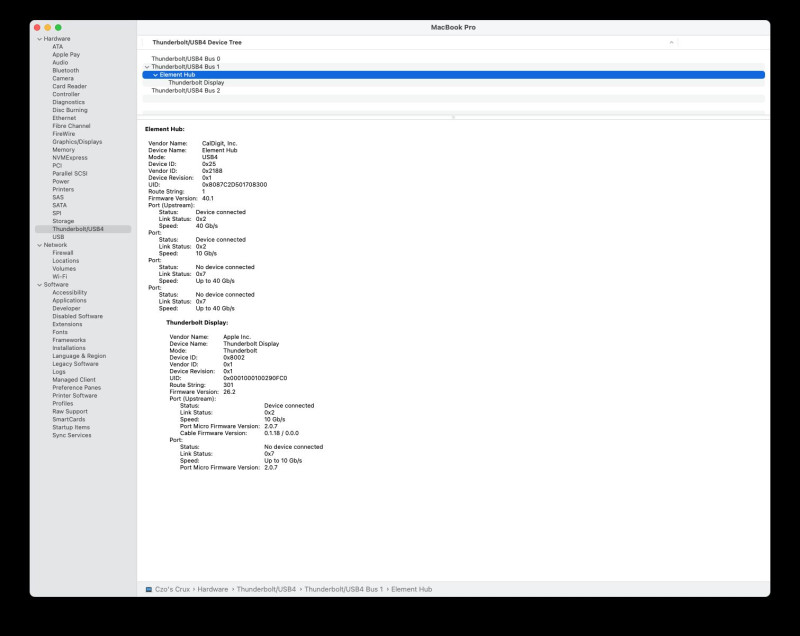Select NVMExpress in the sidebar

[x=70, y=158]
